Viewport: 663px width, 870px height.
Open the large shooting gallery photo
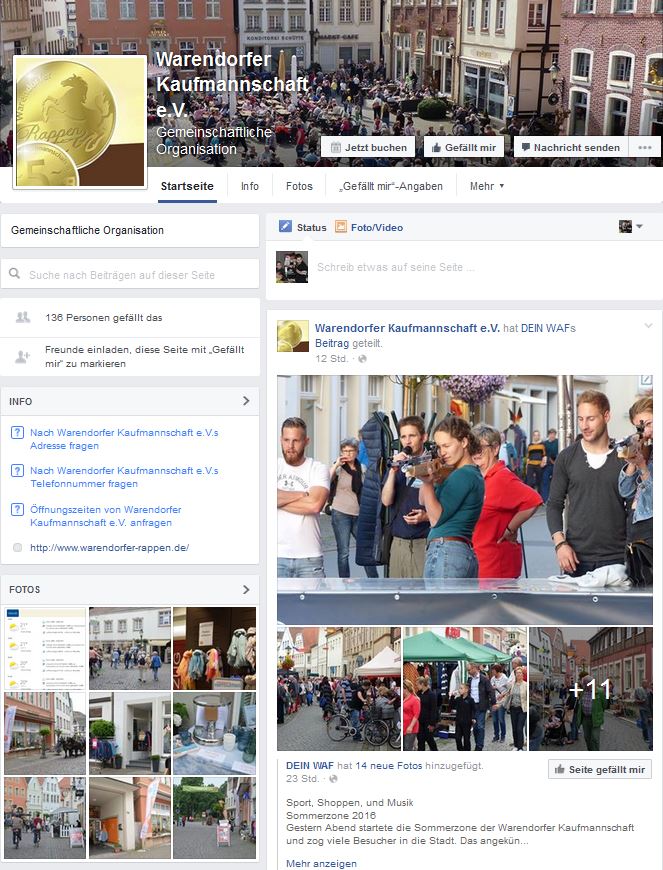pos(465,500)
